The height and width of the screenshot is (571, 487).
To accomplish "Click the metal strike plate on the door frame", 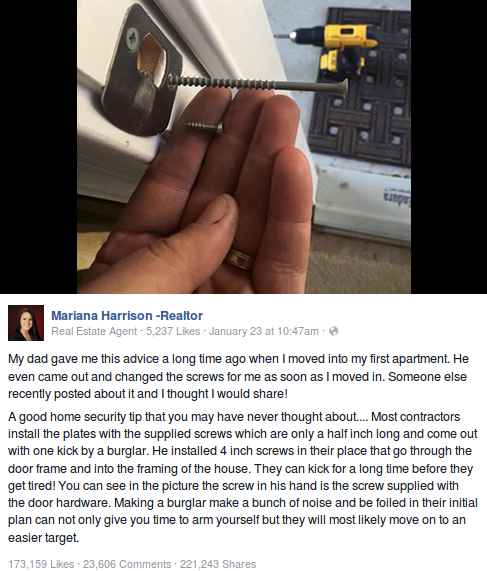I will point(142,73).
